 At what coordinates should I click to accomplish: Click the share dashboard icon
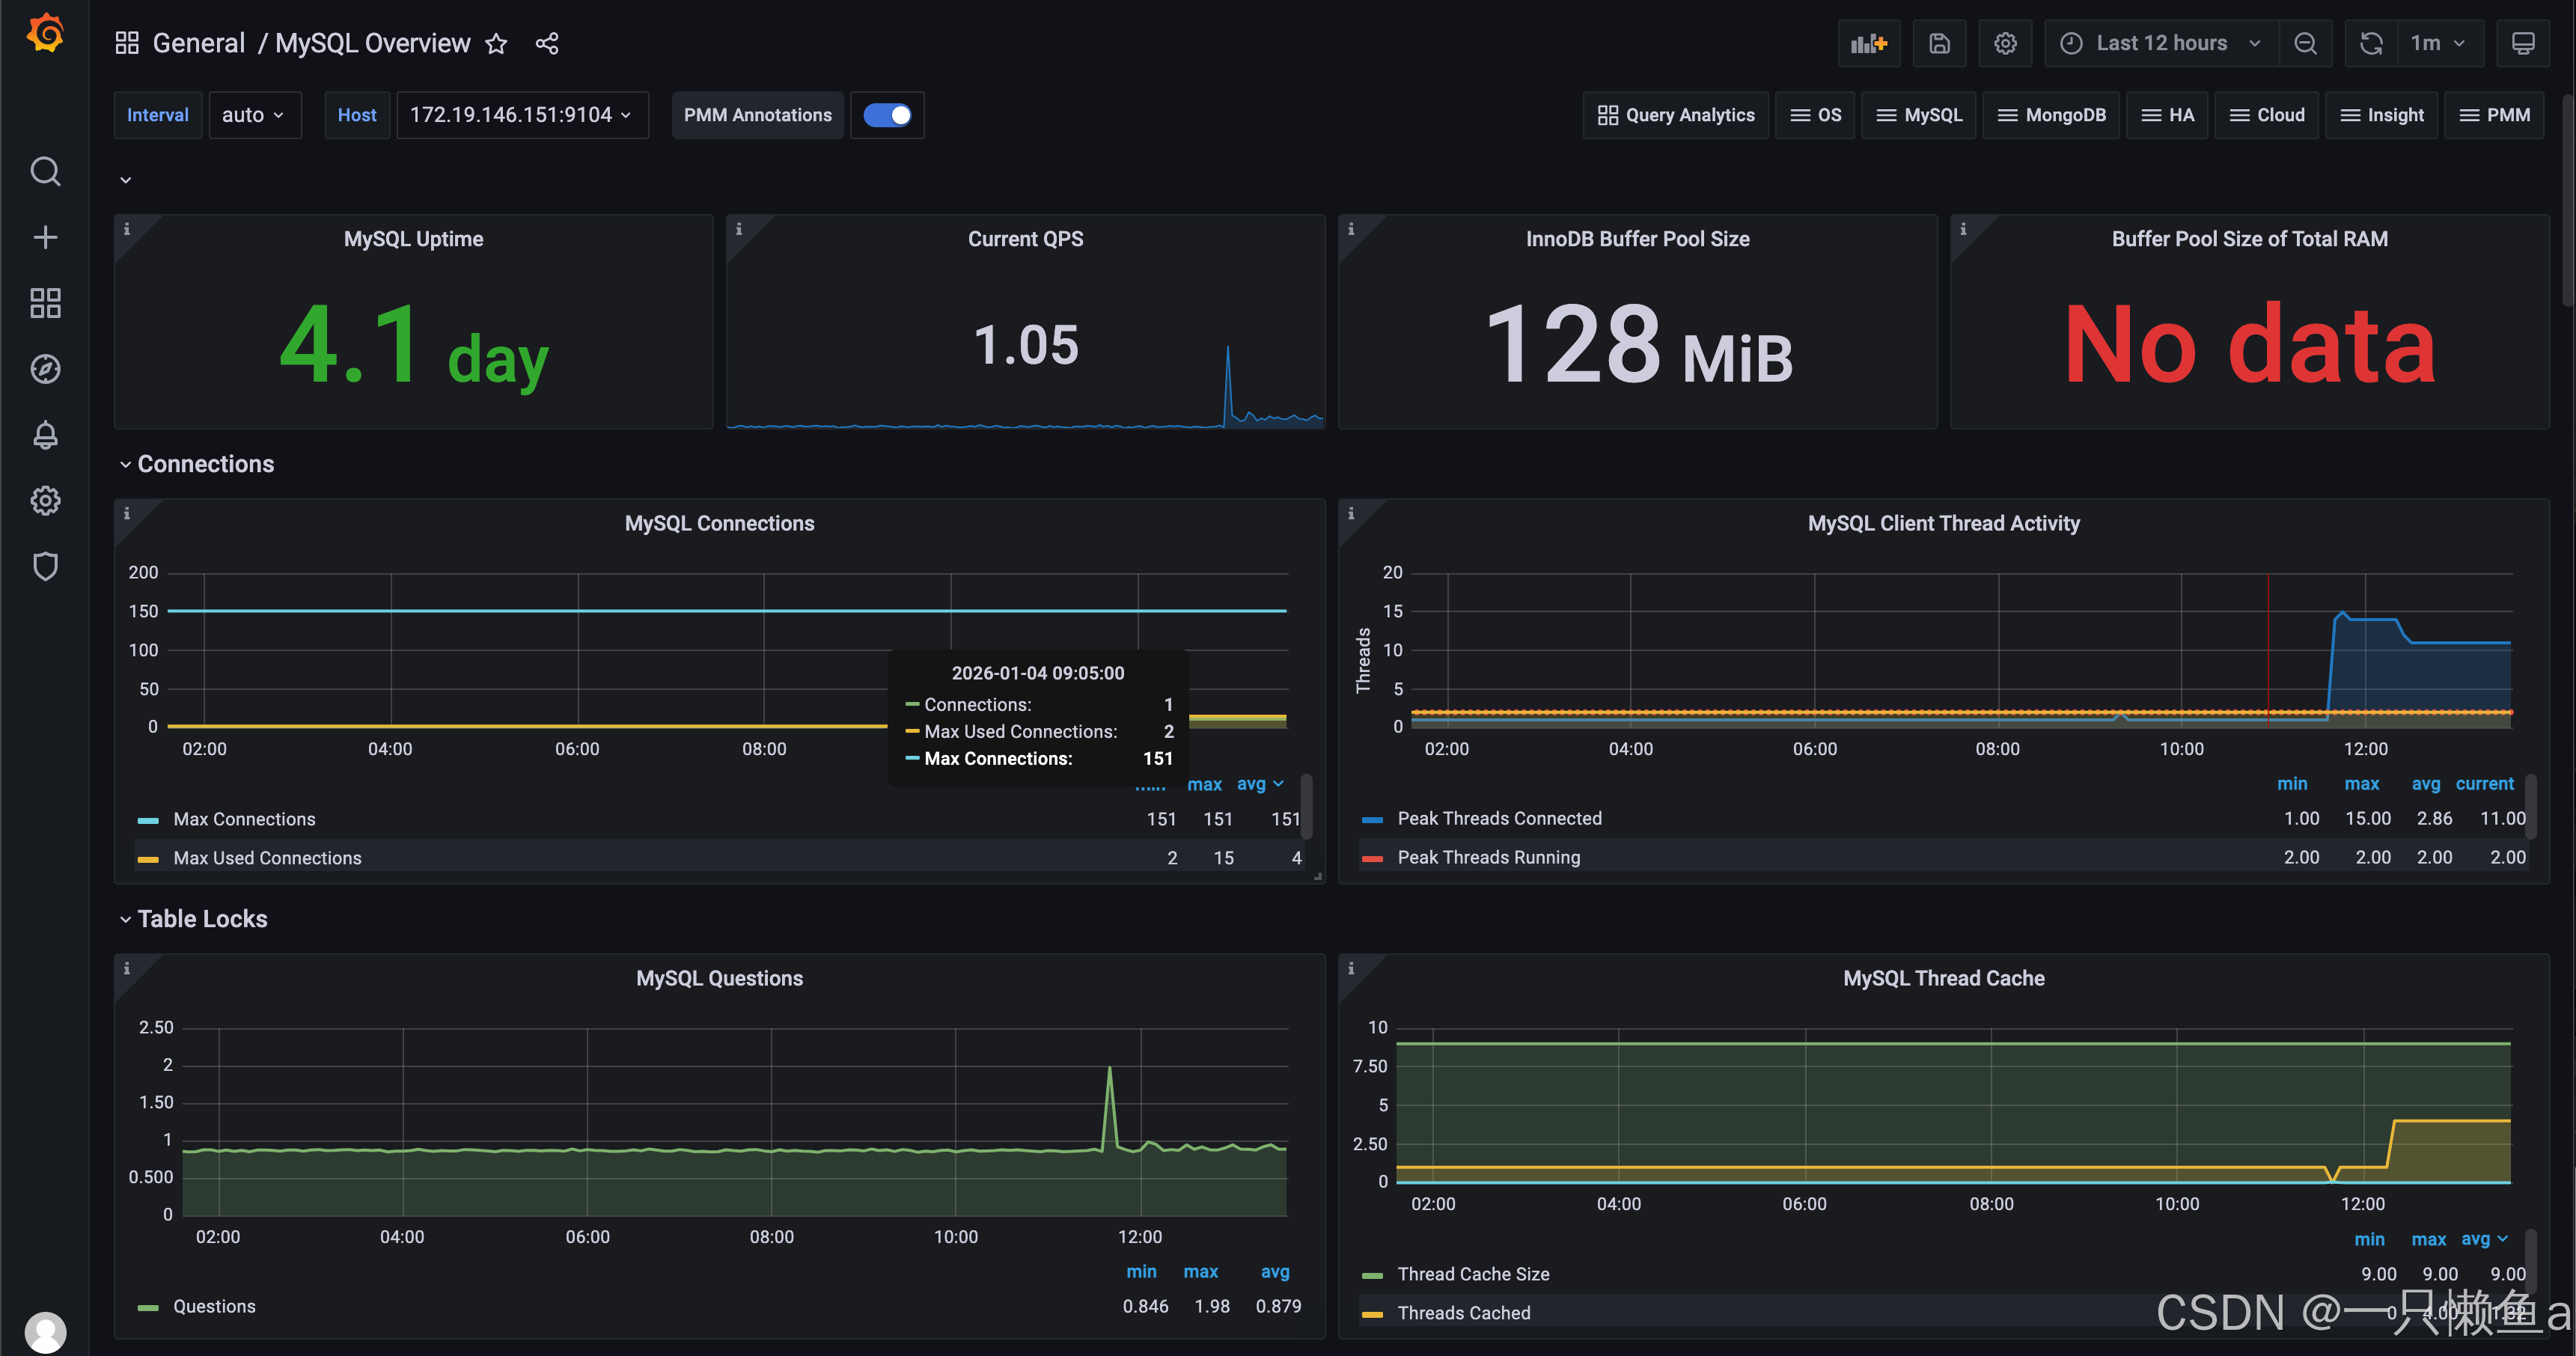[x=547, y=43]
